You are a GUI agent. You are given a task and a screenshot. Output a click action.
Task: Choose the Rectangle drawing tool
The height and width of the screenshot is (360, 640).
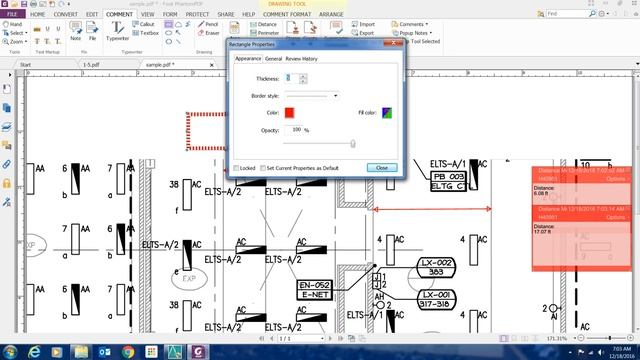click(169, 24)
